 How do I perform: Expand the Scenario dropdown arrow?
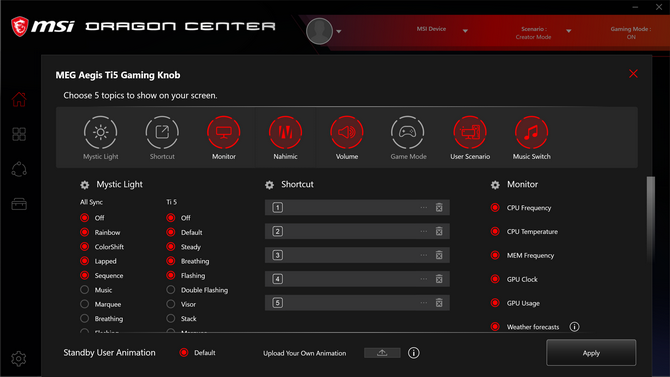click(x=569, y=31)
